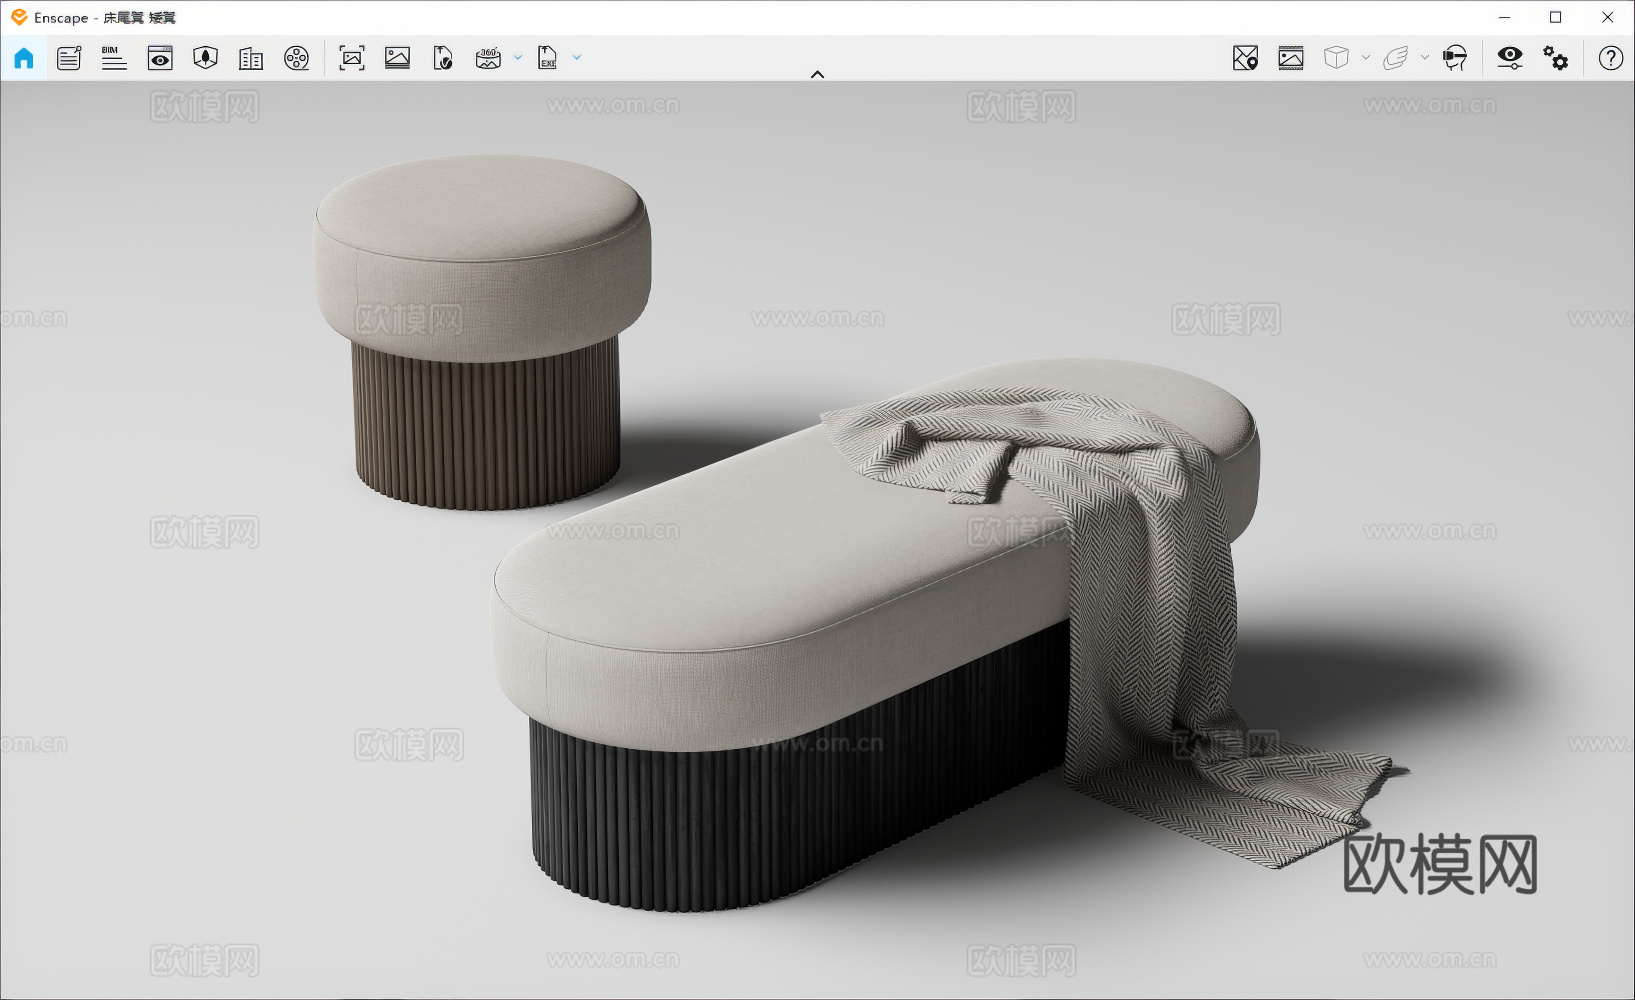The image size is (1635, 1000).
Task: Open the View Management notes icon
Action: (69, 58)
